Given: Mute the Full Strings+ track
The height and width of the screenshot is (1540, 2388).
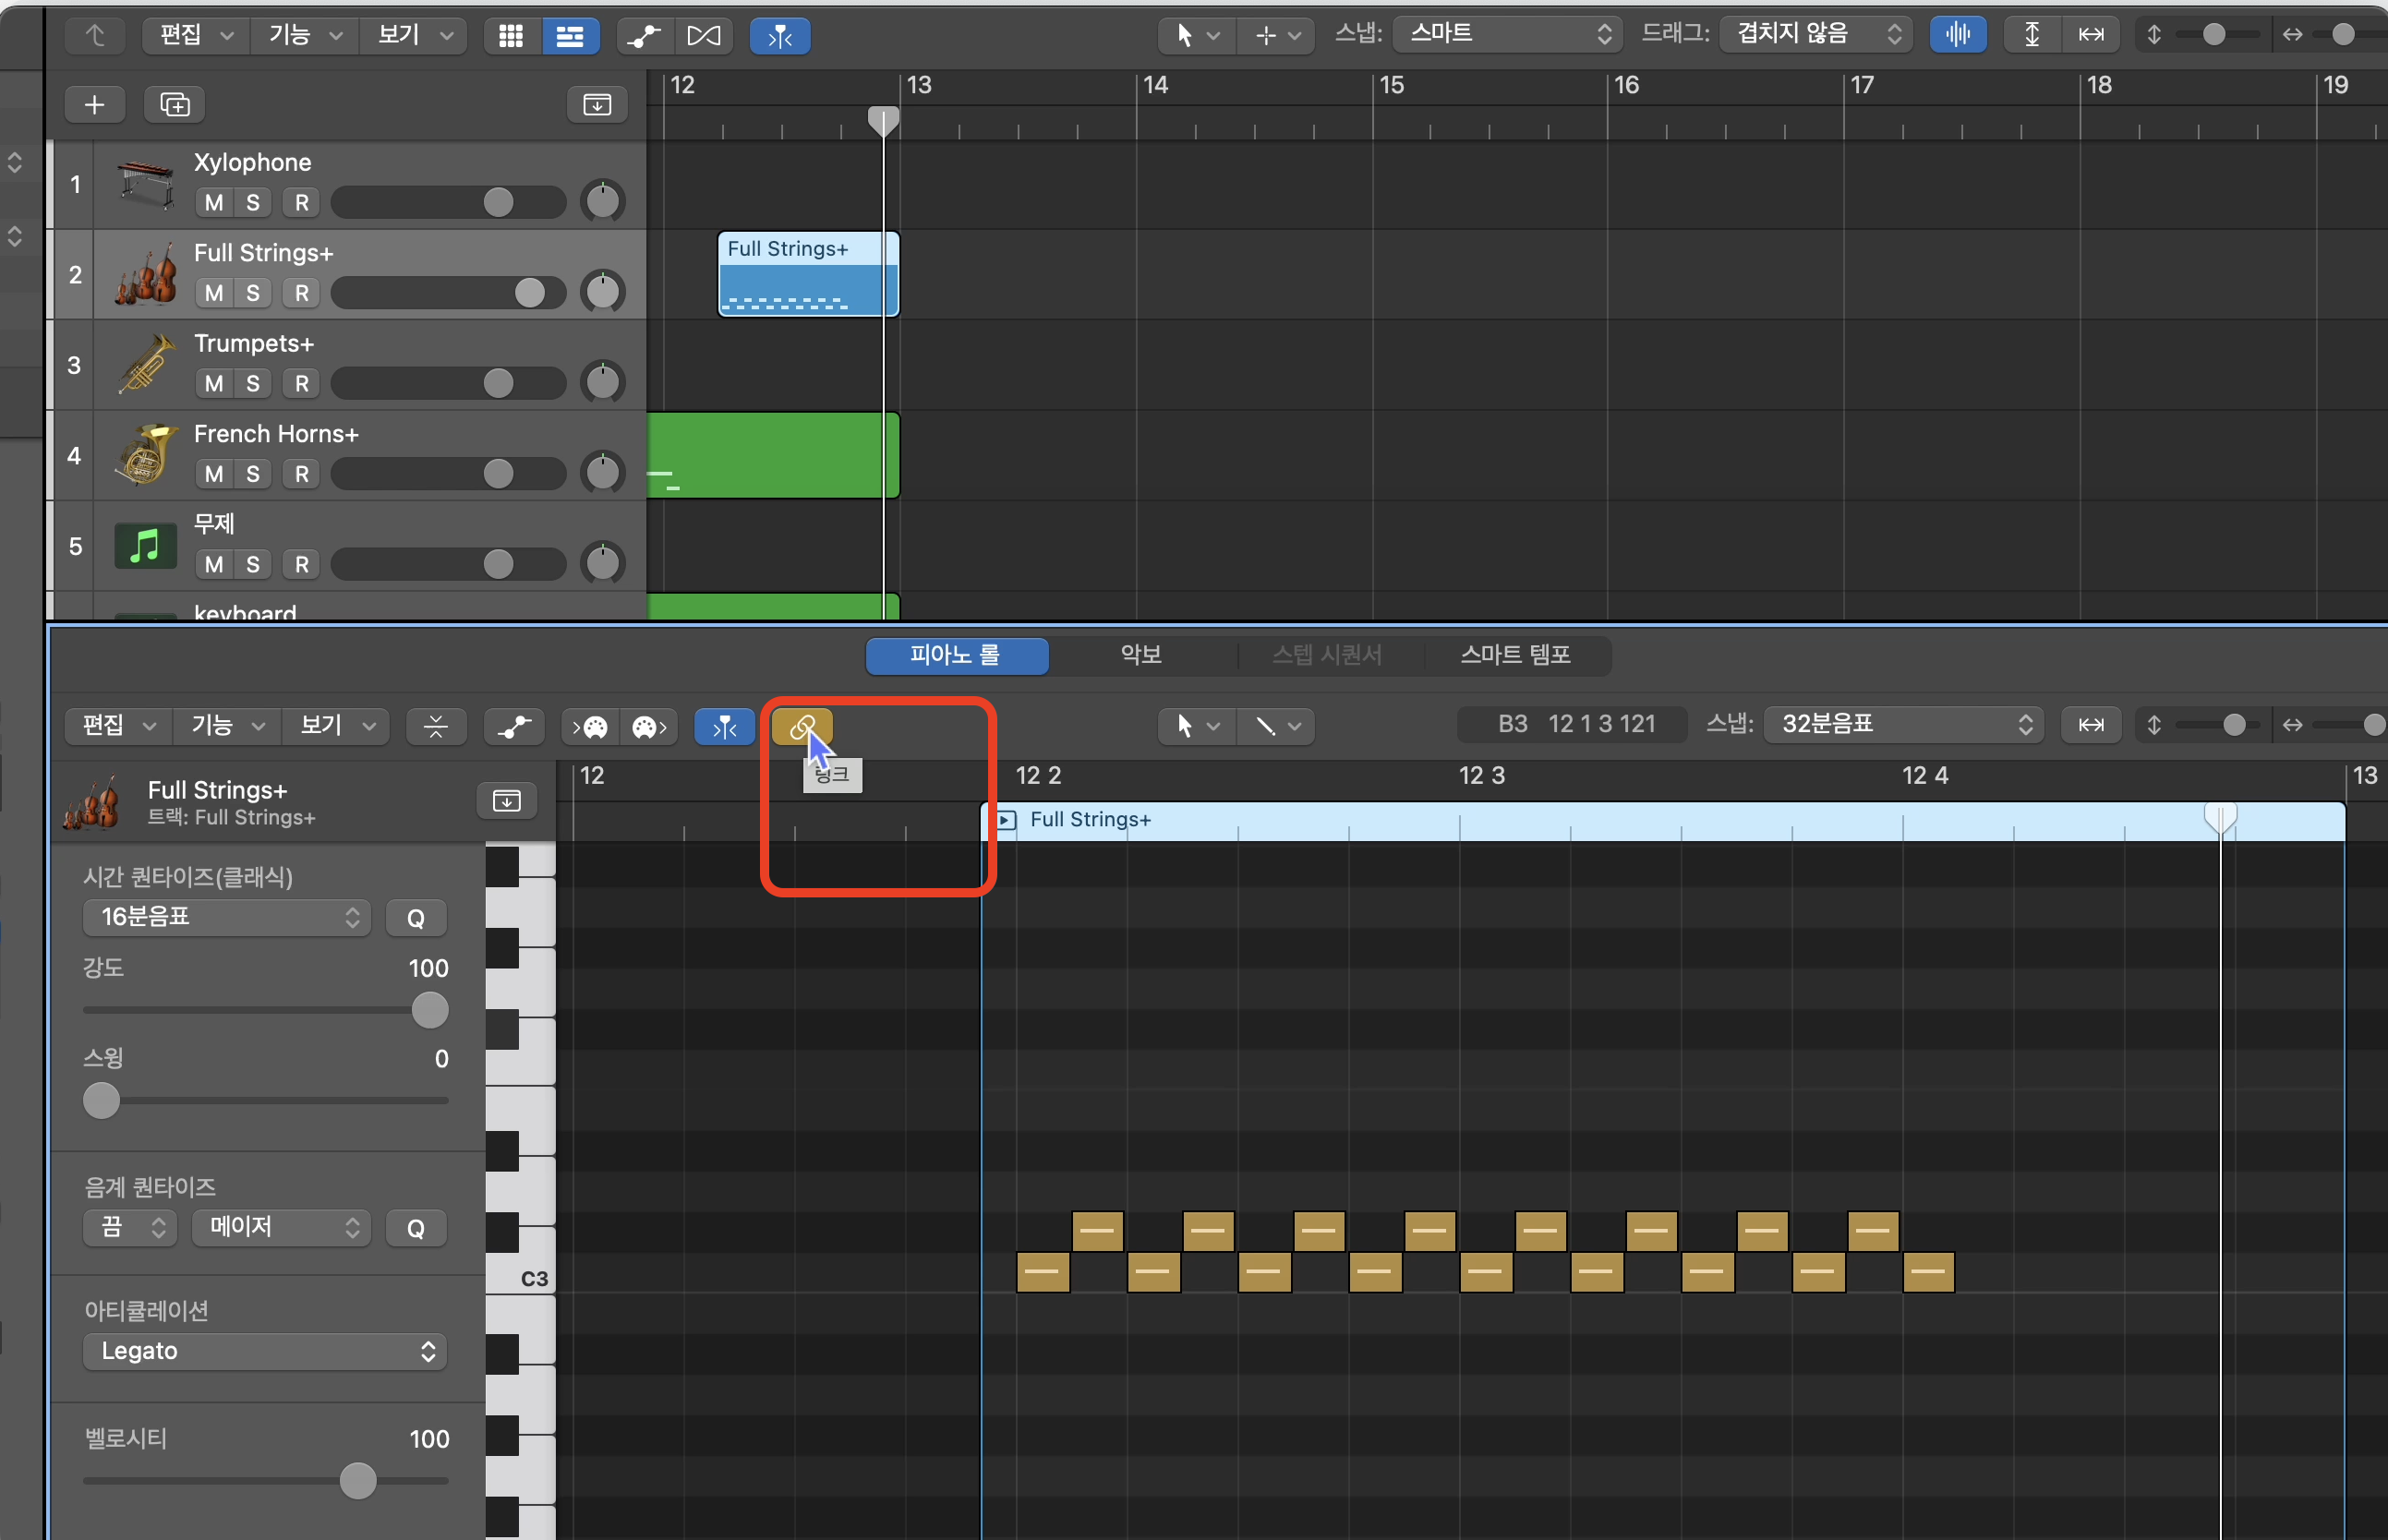Looking at the screenshot, I should 213,293.
